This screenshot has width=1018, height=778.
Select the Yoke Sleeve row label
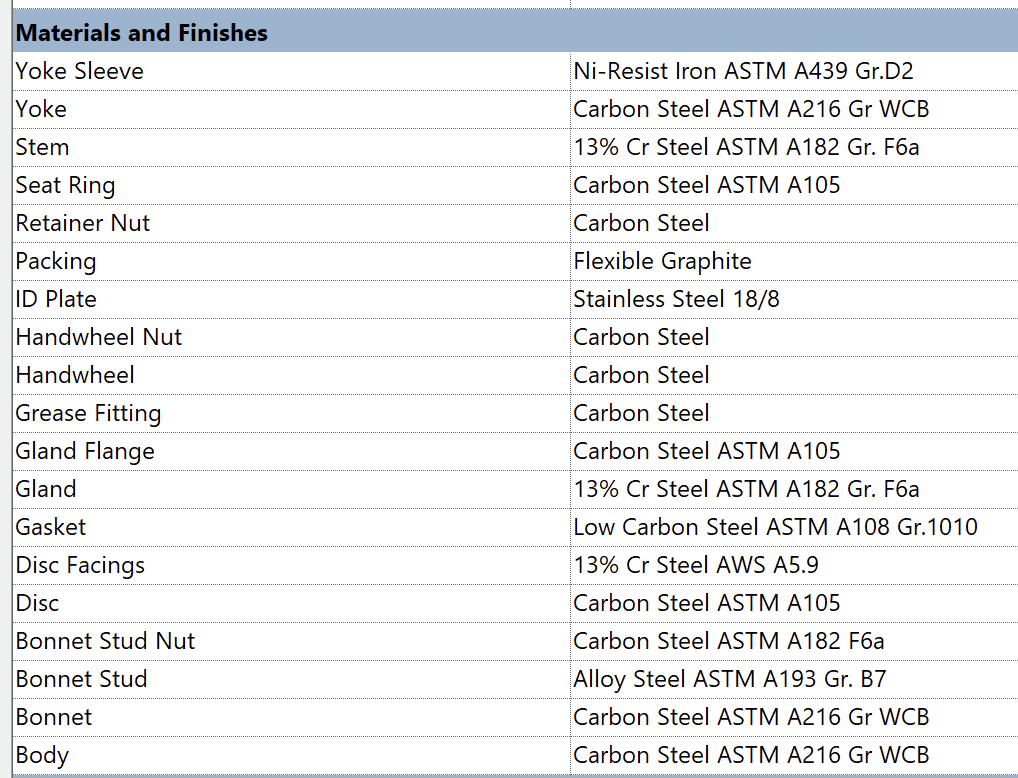click(x=80, y=71)
